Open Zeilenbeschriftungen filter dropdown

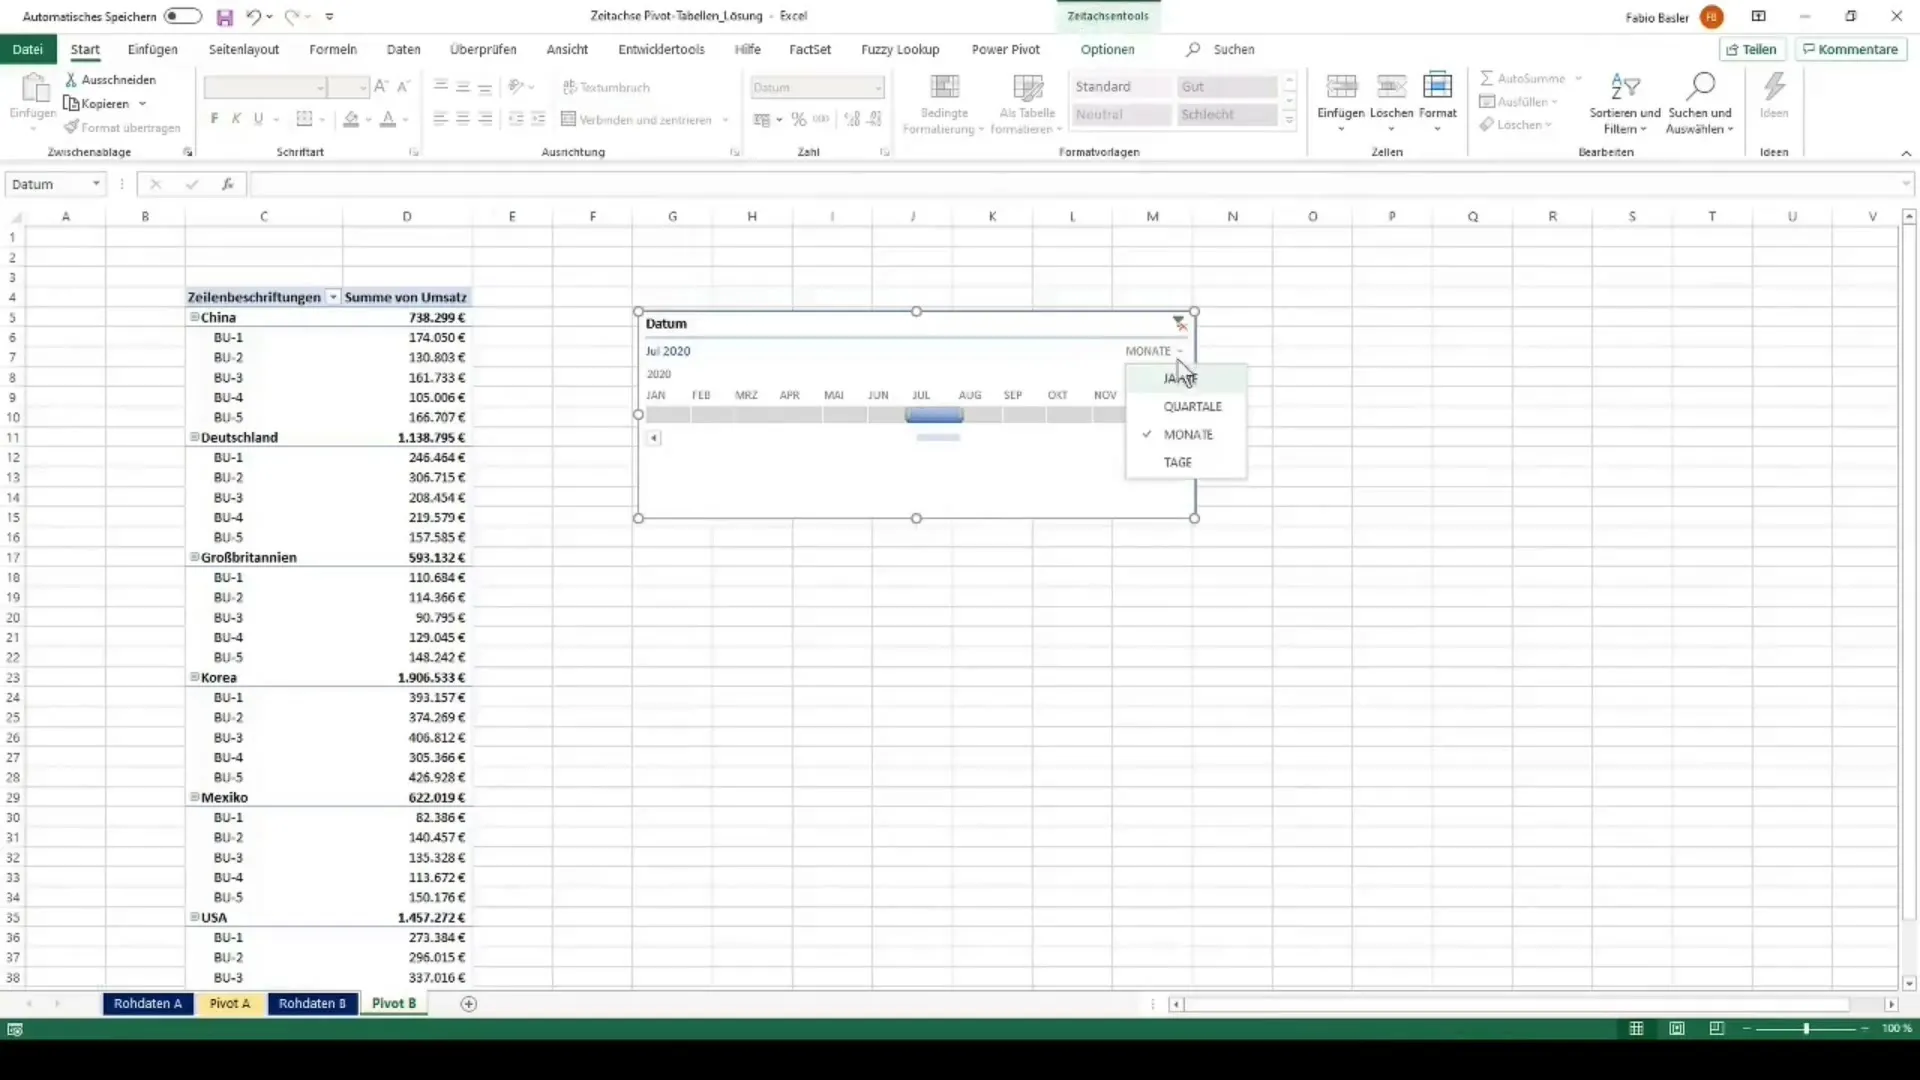point(333,298)
